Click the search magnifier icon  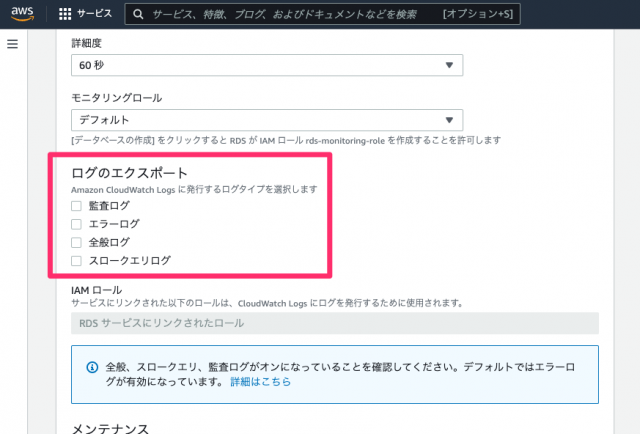pos(141,15)
